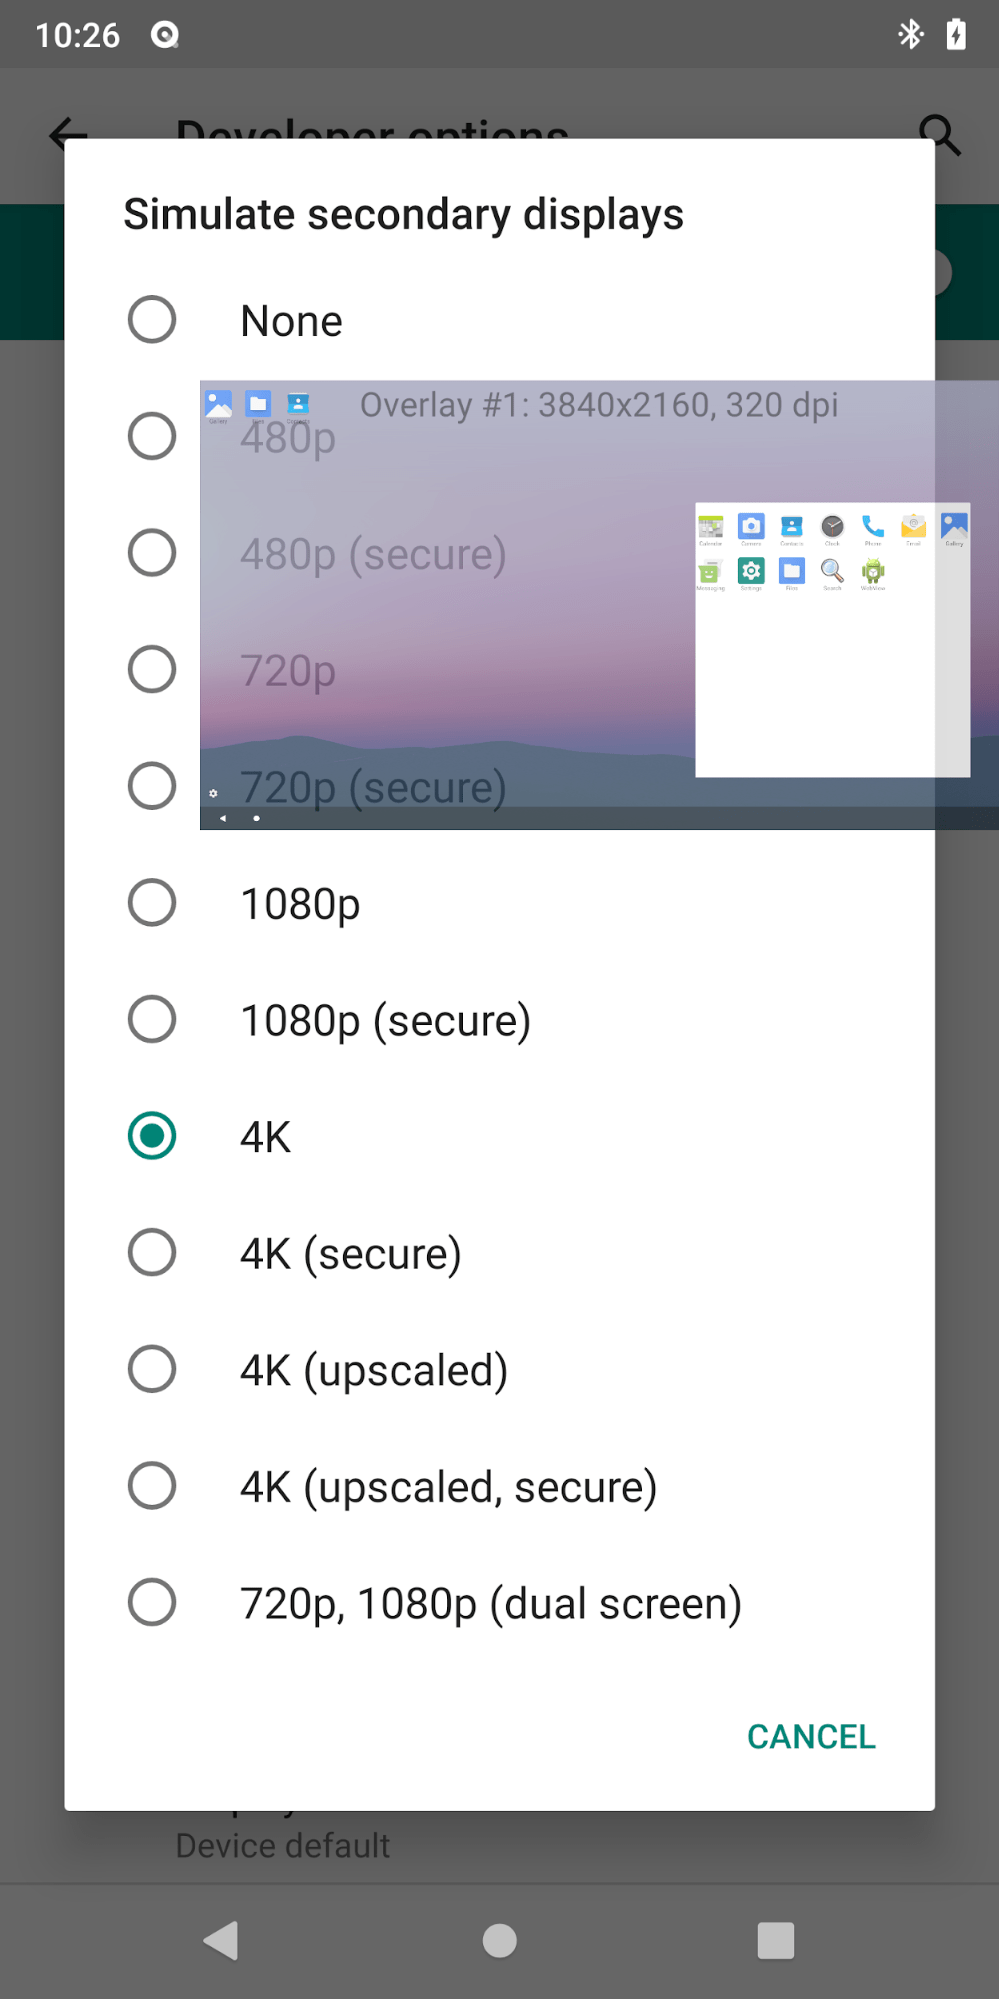Image resolution: width=1000 pixels, height=1999 pixels.
Task: Open the Calendar app in the overlay
Action: (x=710, y=527)
